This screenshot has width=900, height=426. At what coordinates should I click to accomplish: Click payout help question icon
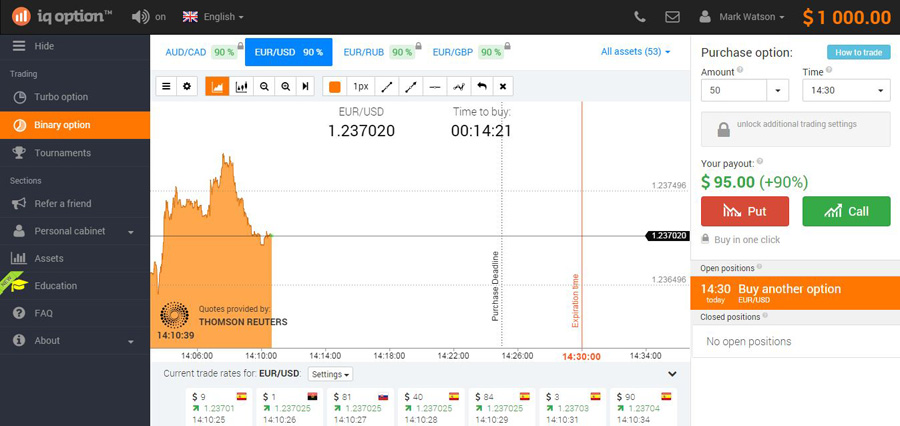tap(760, 161)
